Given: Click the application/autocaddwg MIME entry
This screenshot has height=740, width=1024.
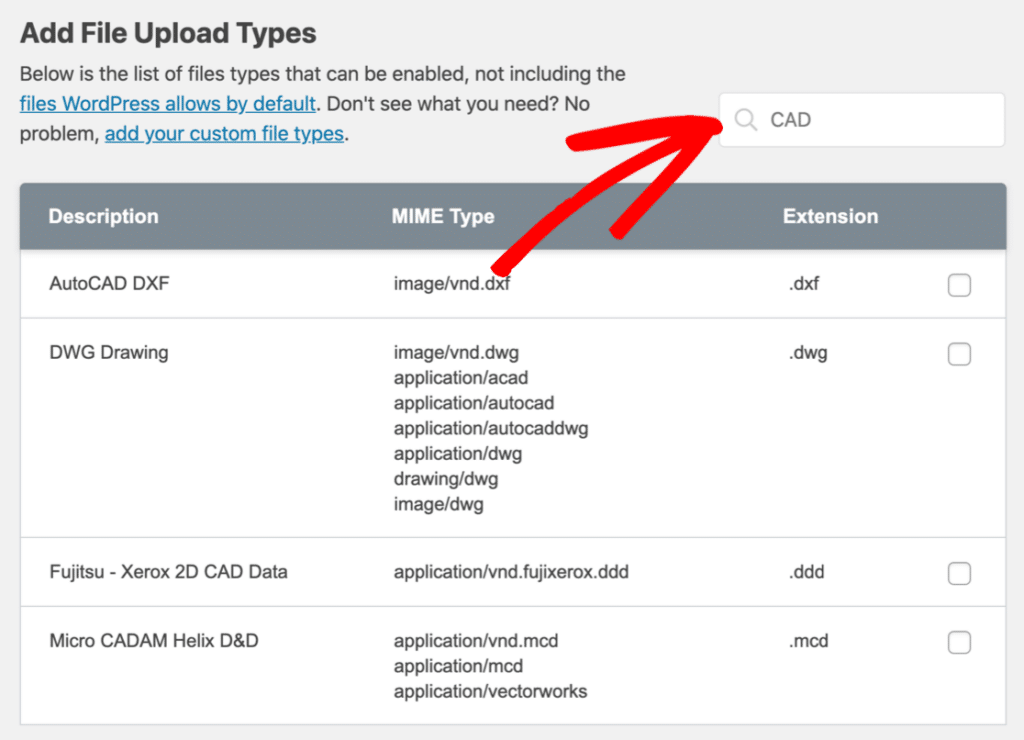Looking at the screenshot, I should (x=491, y=428).
